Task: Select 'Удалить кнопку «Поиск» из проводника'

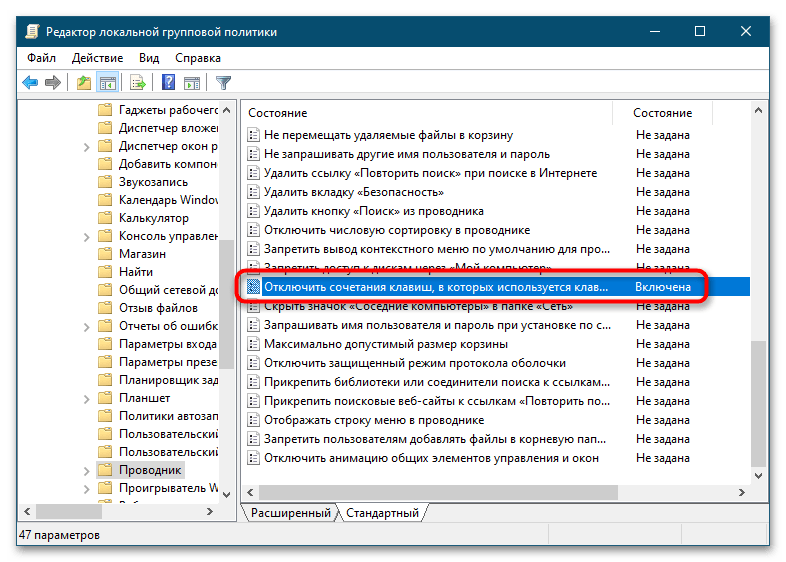Action: pyautogui.click(x=373, y=211)
